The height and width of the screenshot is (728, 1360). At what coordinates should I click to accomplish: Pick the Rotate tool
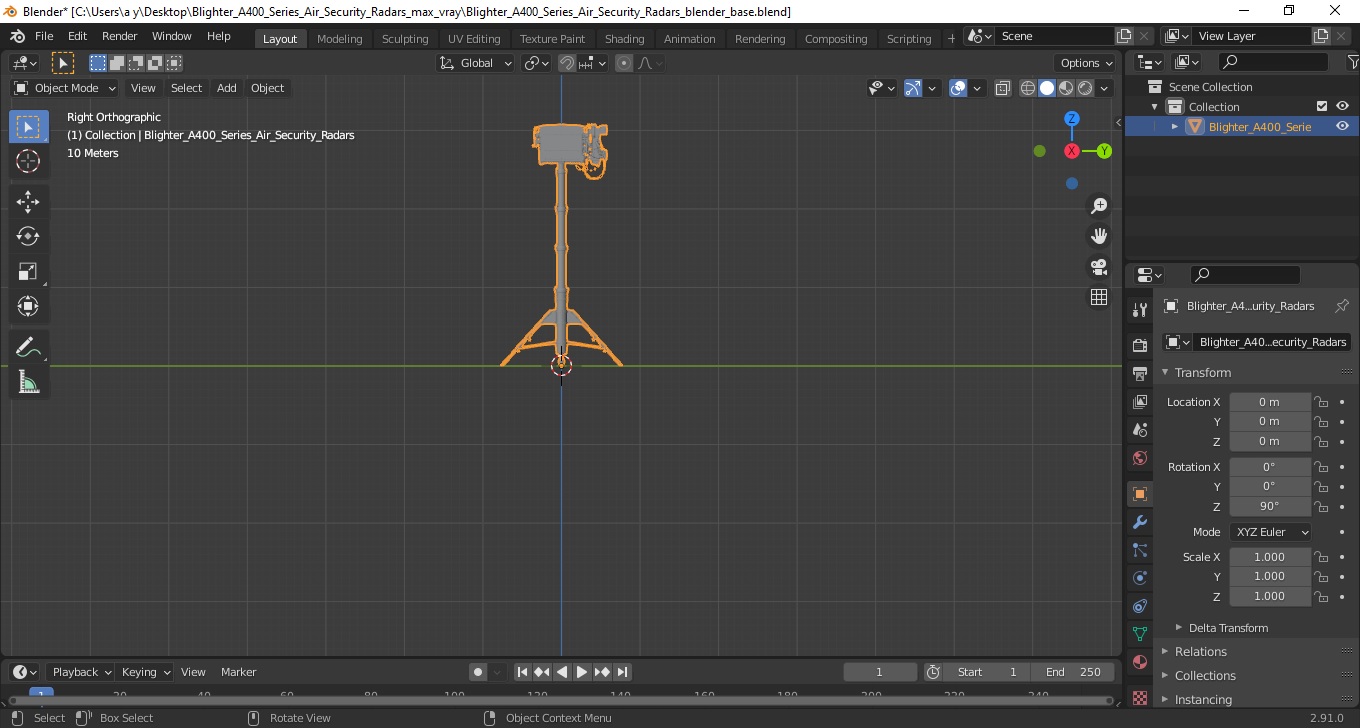click(x=28, y=236)
